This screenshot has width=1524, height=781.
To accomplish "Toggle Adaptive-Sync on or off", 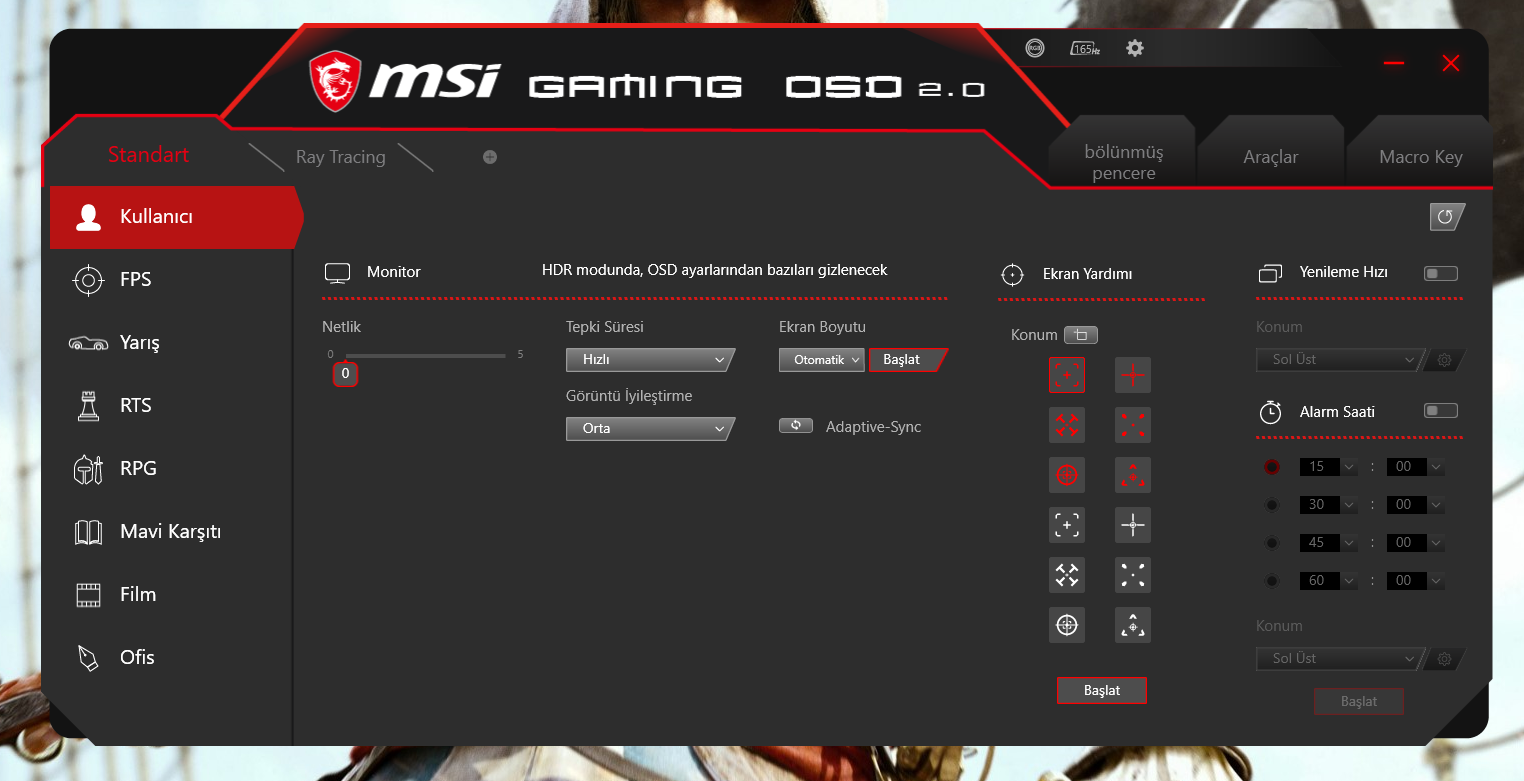I will 796,426.
